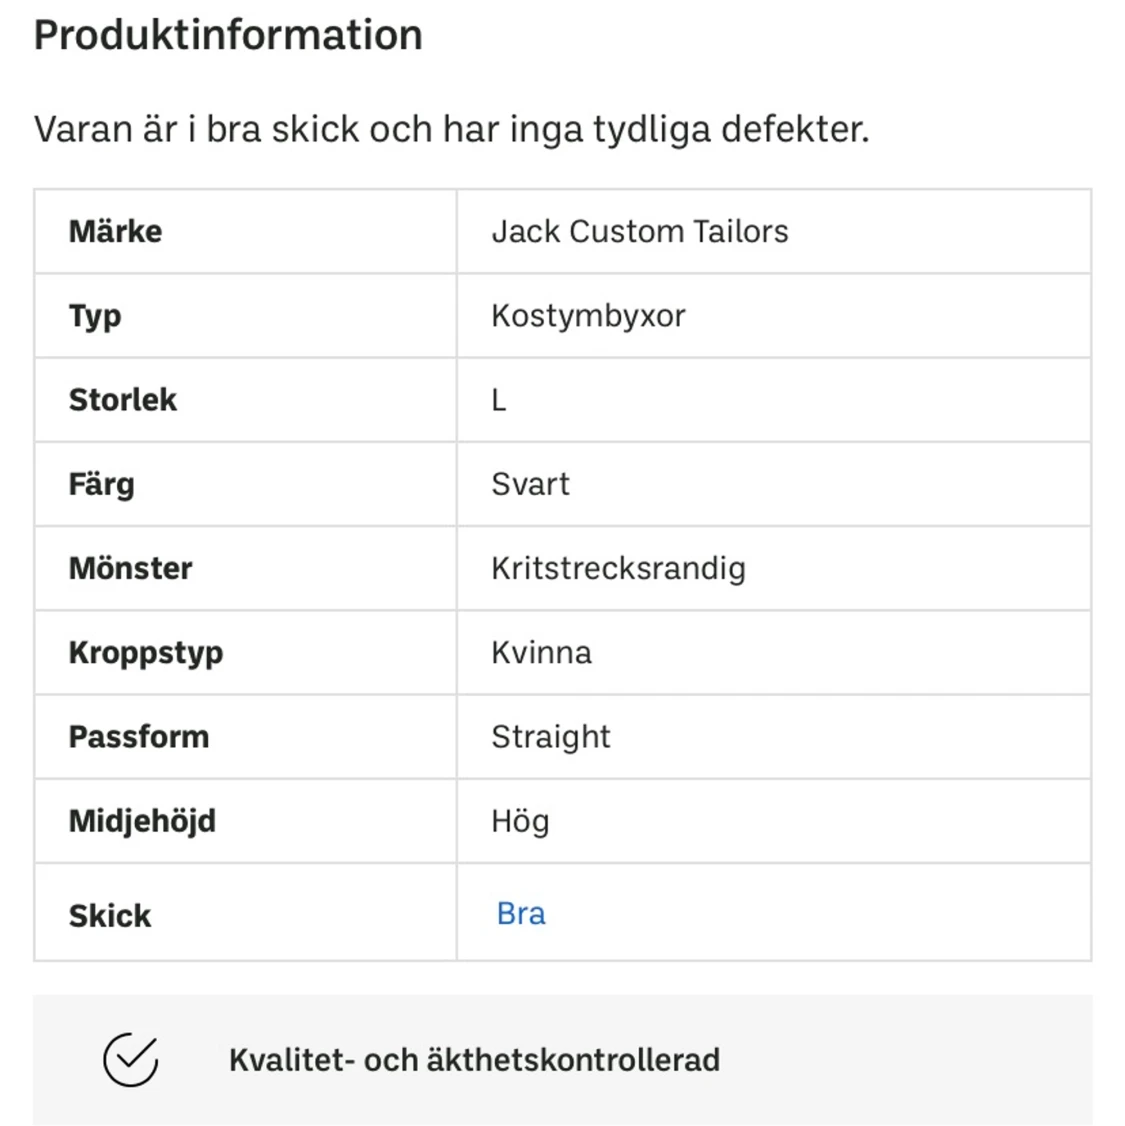This screenshot has height=1126, width=1125.
Task: Click the product condition description sentence
Action: tap(451, 129)
